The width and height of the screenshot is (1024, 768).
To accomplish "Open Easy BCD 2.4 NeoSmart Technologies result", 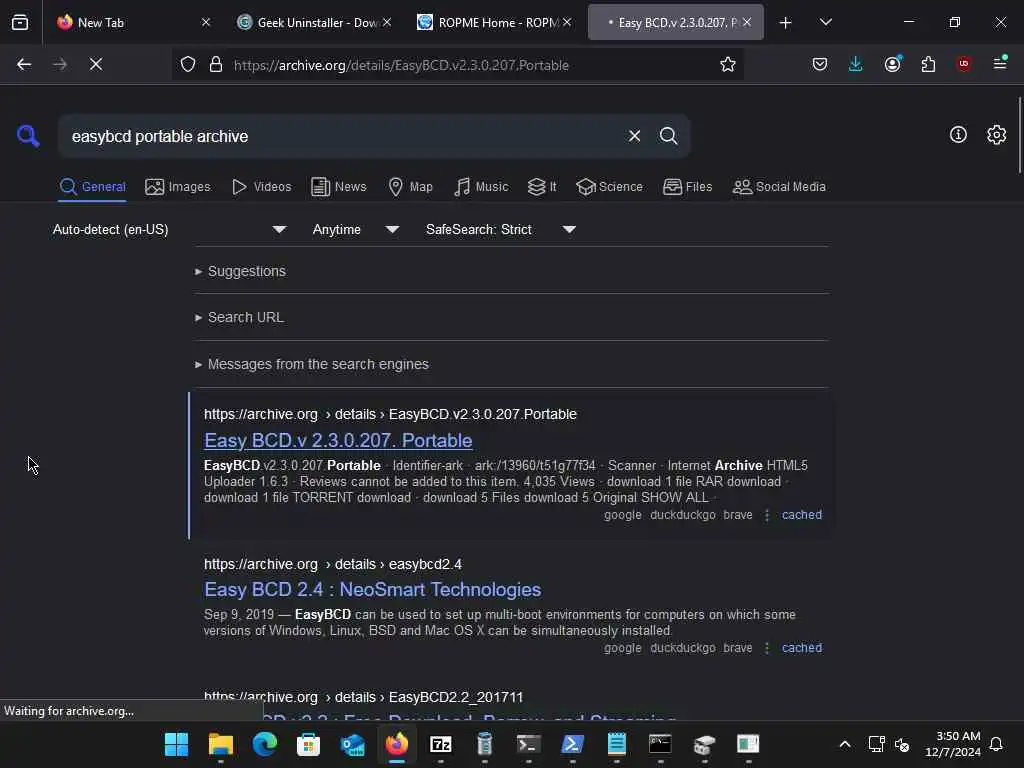I will 372,590.
